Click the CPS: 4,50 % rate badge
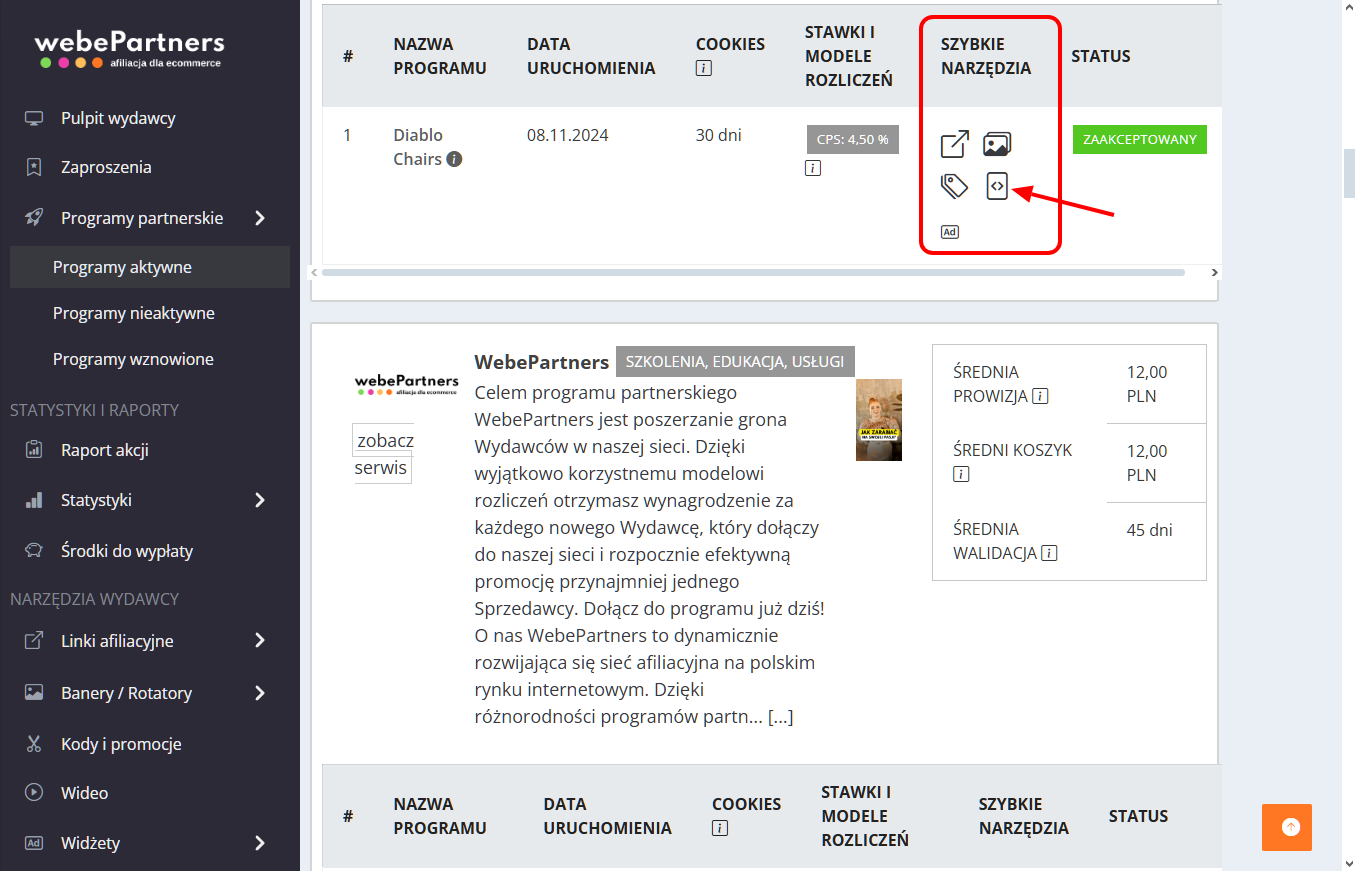The image size is (1357, 871). click(853, 139)
